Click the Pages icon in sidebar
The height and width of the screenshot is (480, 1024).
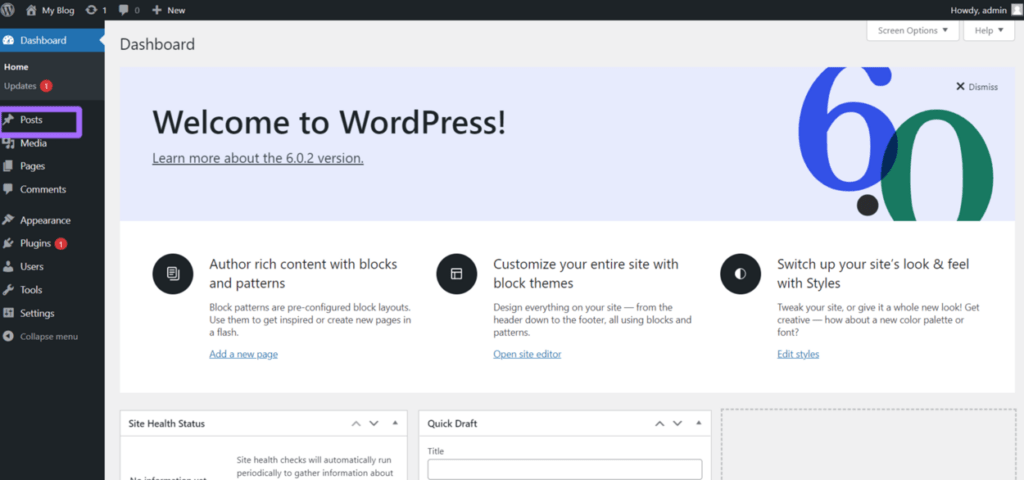tap(8, 167)
